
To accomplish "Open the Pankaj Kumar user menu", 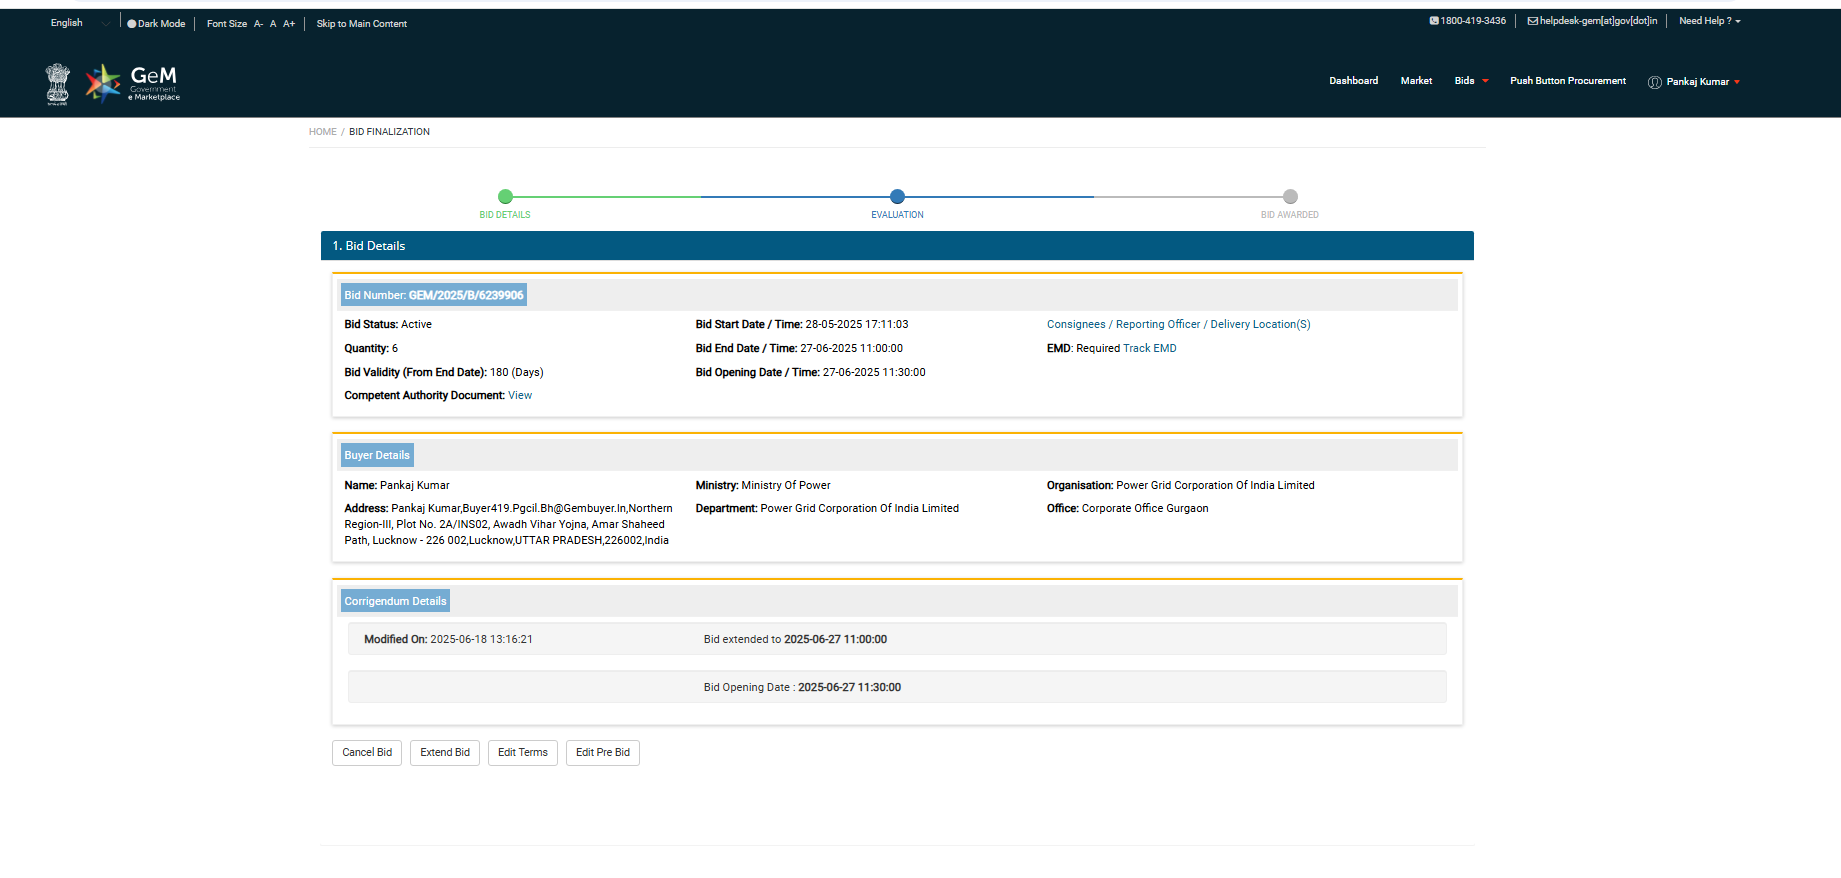I will click(1694, 82).
